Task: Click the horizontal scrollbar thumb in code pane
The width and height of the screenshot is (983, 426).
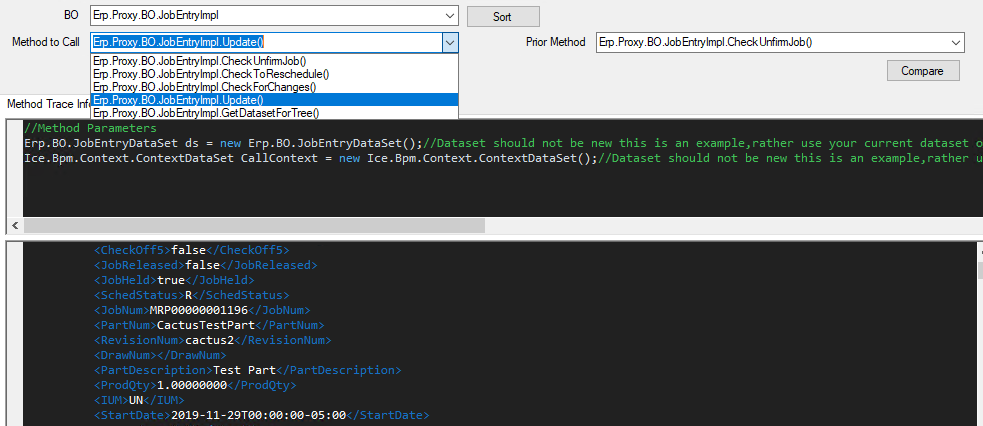Action: coord(254,226)
